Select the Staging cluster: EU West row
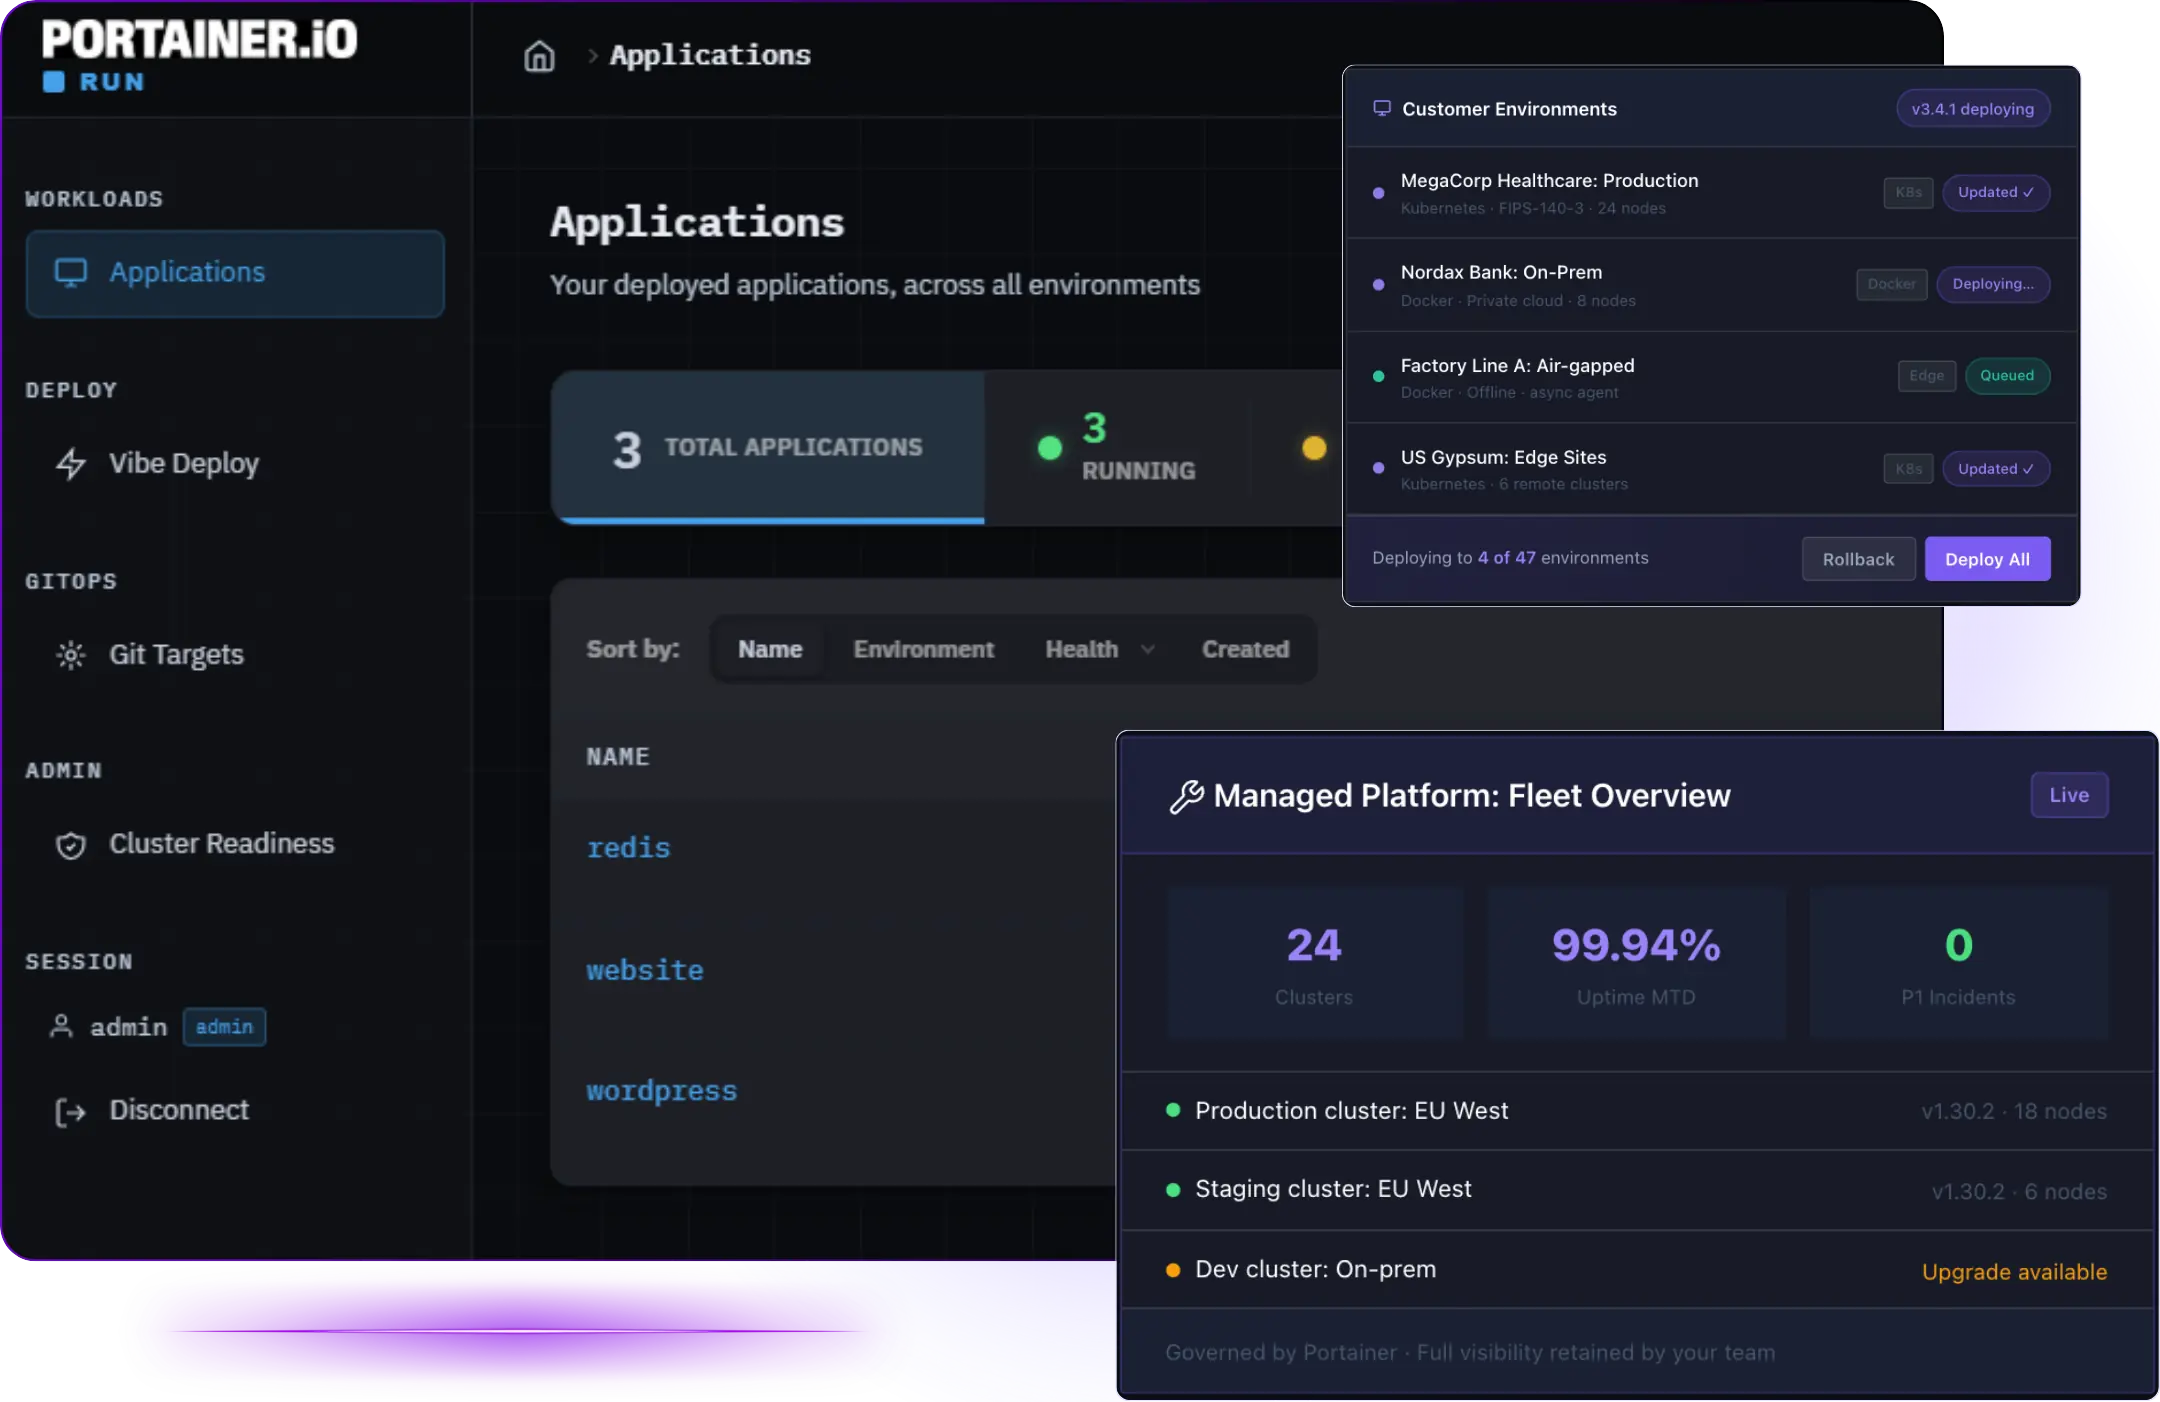Image resolution: width=2160 pixels, height=1402 pixels. (x=1637, y=1190)
